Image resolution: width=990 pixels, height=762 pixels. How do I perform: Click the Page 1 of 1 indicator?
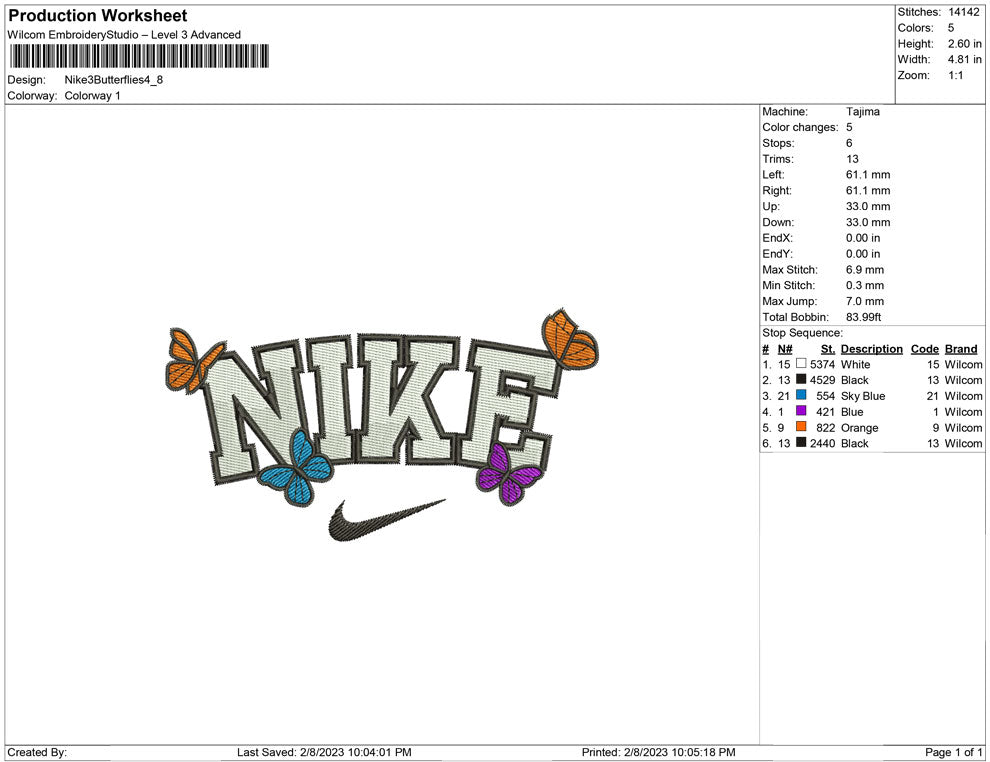coord(953,753)
